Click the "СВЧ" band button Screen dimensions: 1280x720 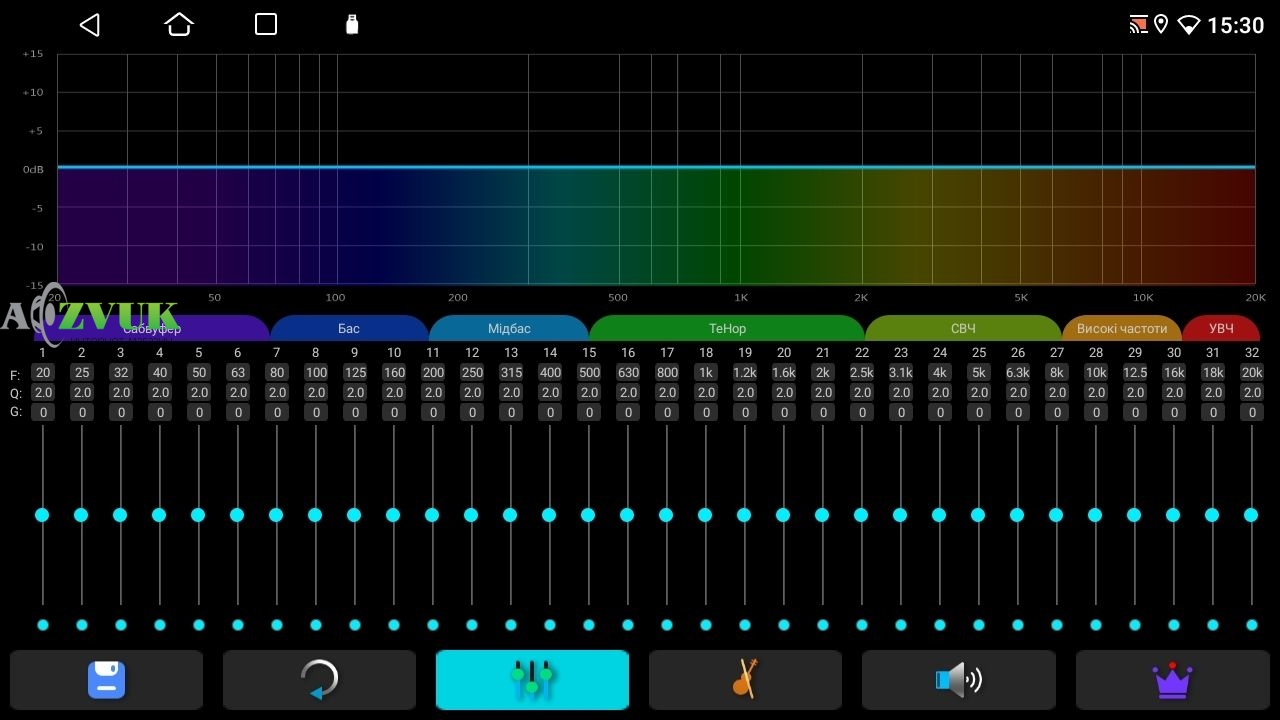pyautogui.click(x=963, y=328)
